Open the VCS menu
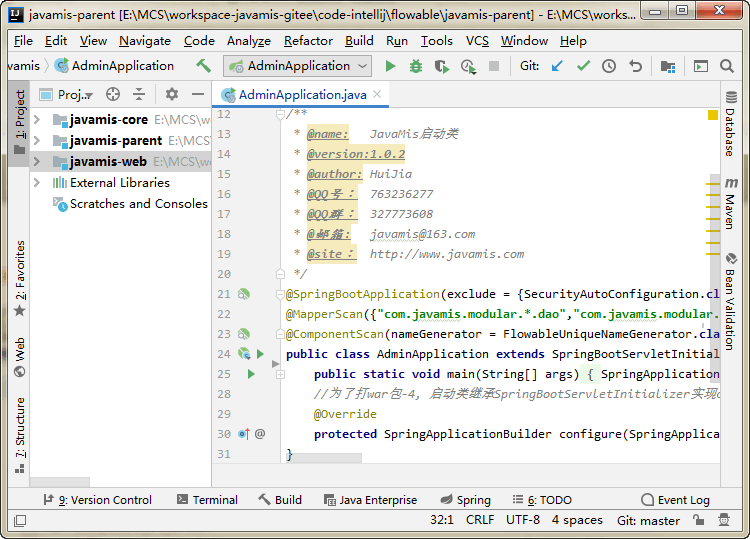The height and width of the screenshot is (539, 750). pyautogui.click(x=477, y=41)
